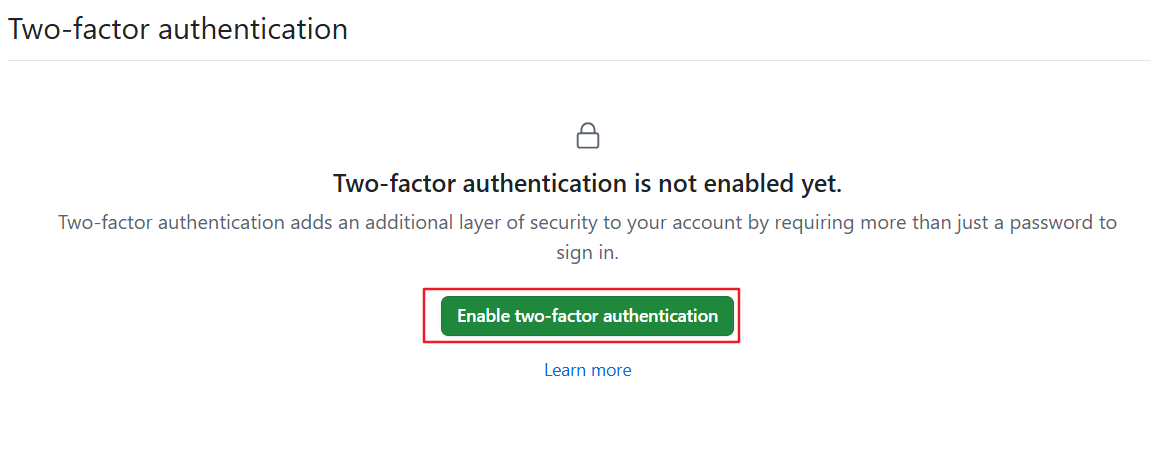1151x465 pixels.
Task: Learn more about two-factor authentication
Action: coord(587,370)
